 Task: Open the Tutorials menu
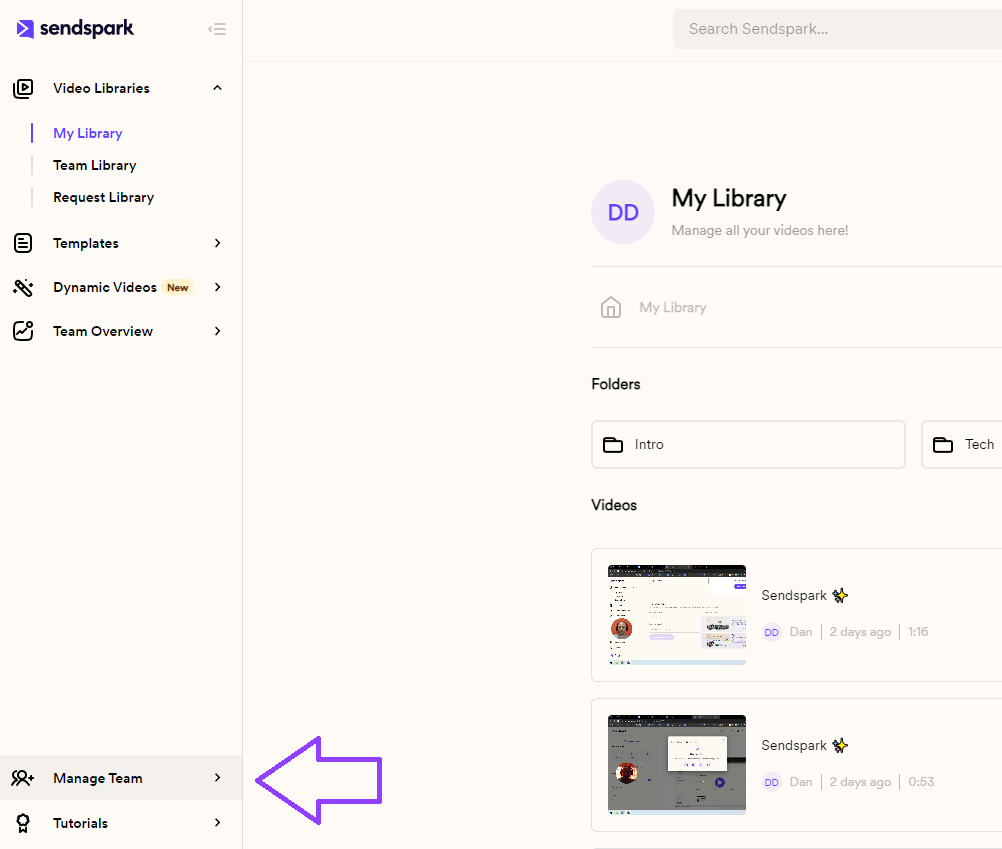point(121,823)
